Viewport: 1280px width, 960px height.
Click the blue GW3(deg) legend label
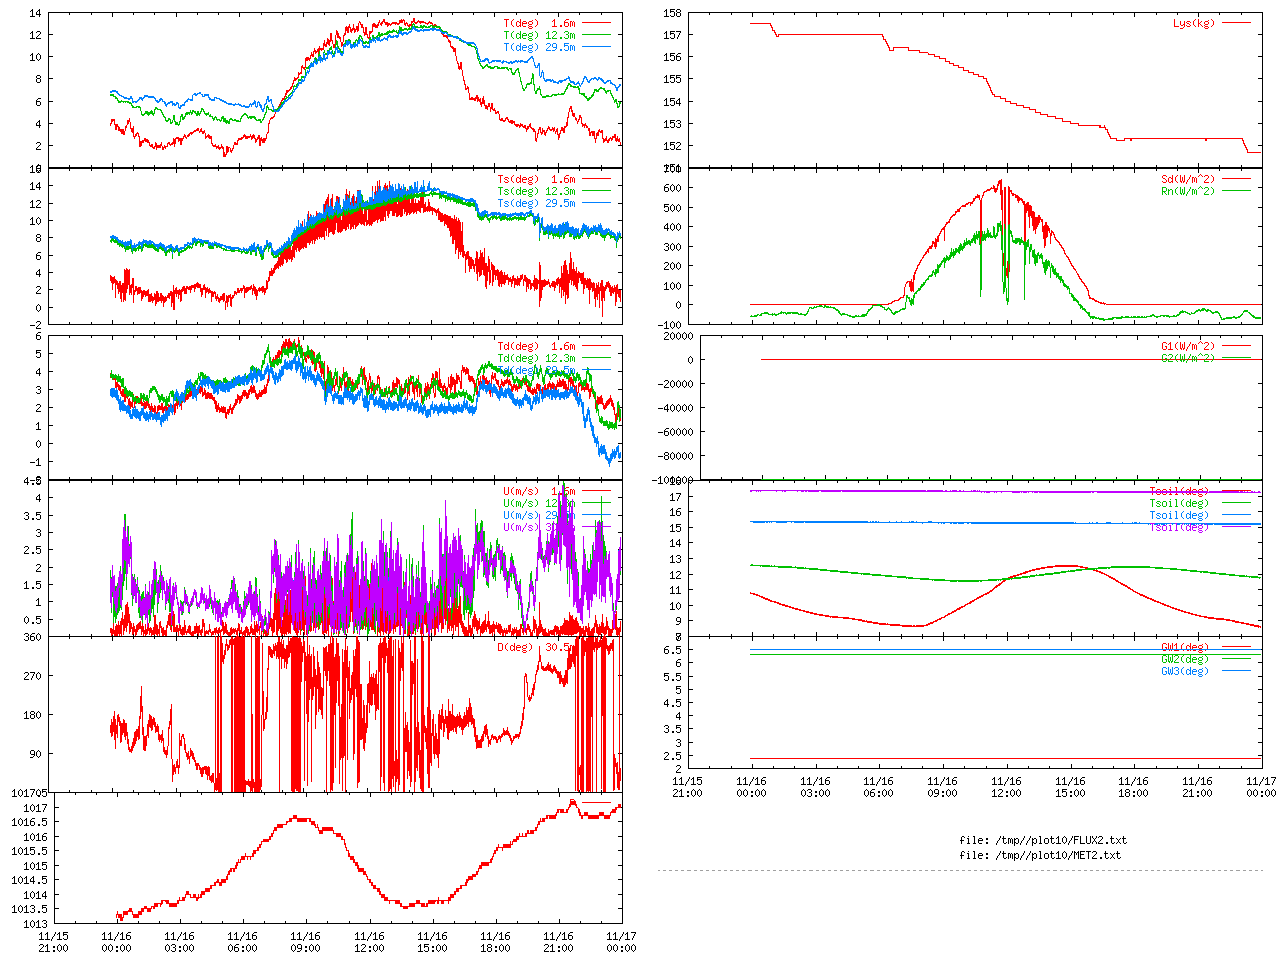click(1185, 671)
